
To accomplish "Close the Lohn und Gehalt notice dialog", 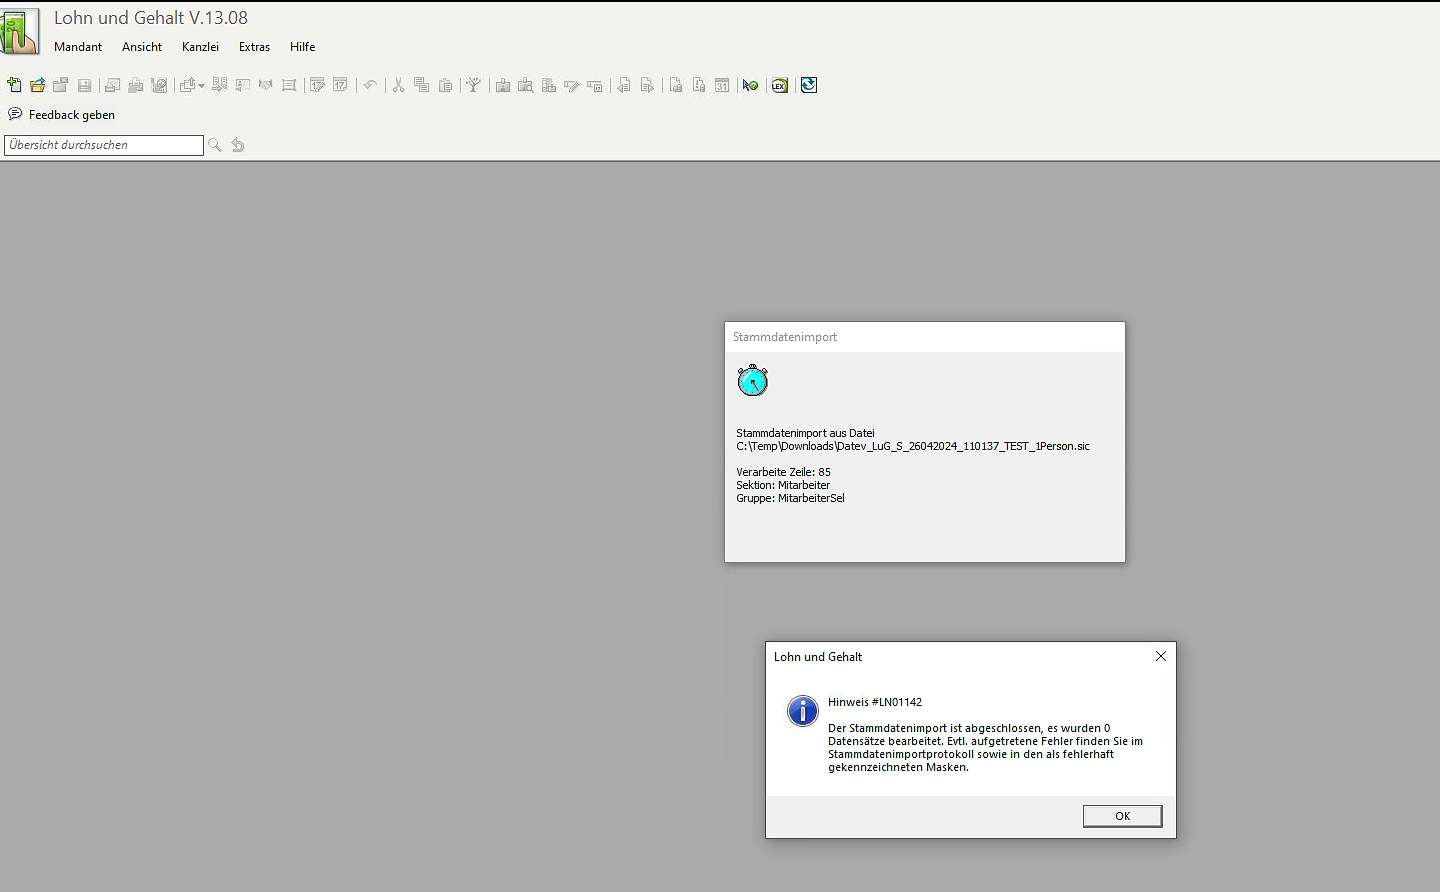I will pyautogui.click(x=1161, y=656).
